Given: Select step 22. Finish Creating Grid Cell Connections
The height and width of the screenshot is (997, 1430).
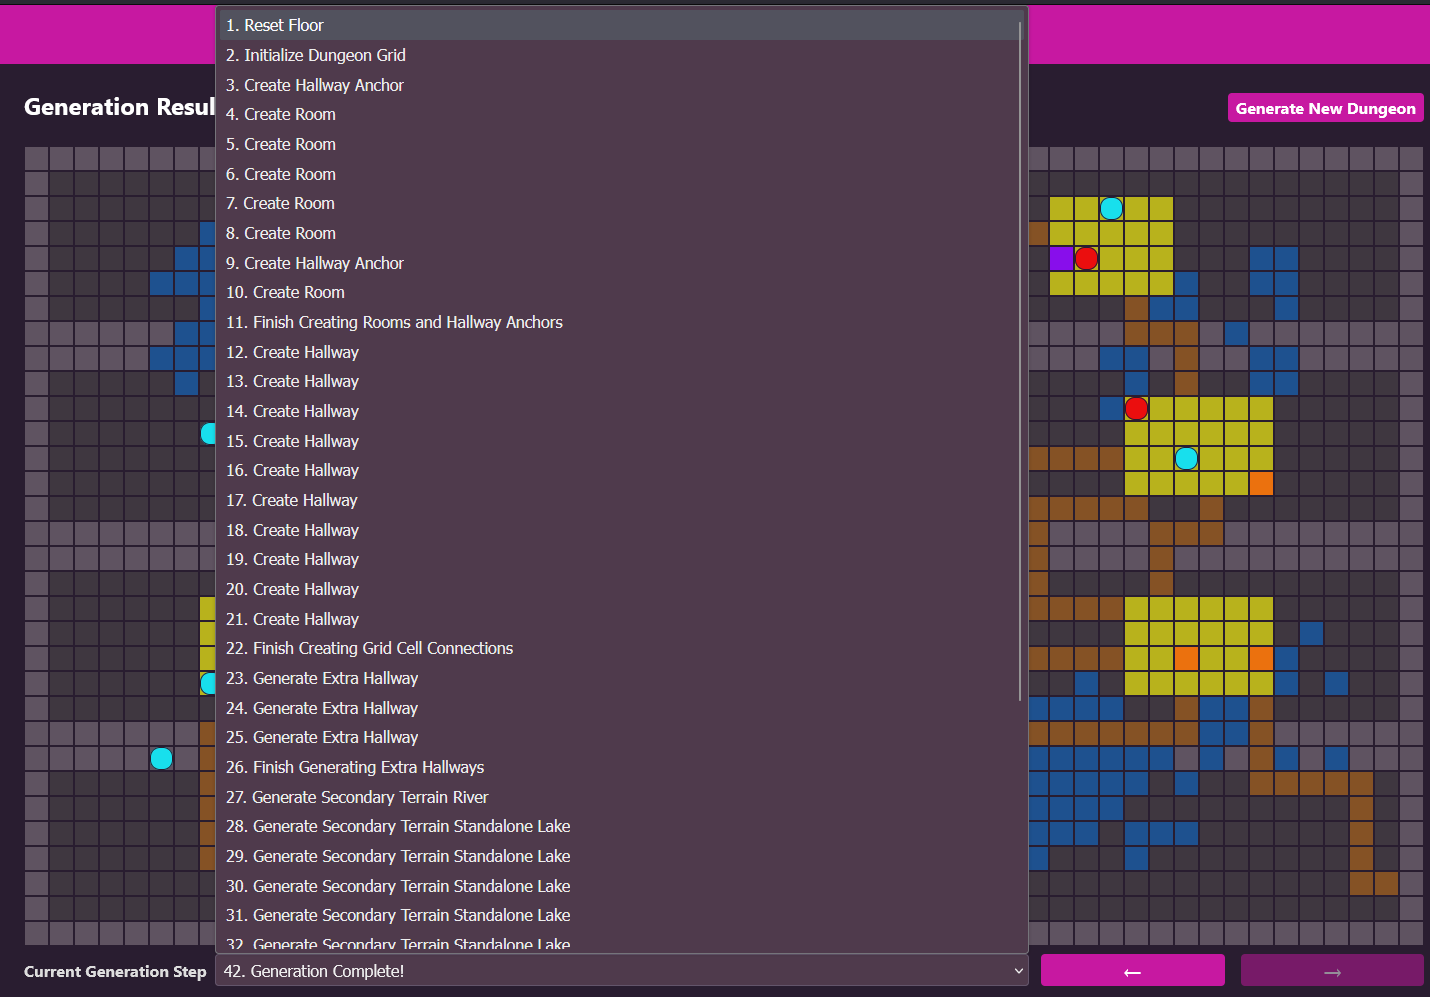Looking at the screenshot, I should pyautogui.click(x=620, y=648).
